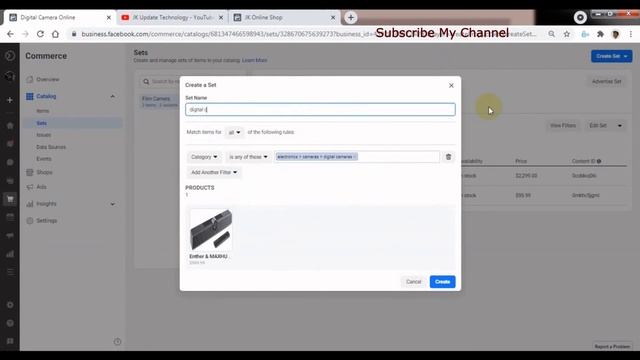The height and width of the screenshot is (360, 640).
Task: Click the home icon in left rail
Action: (x=10, y=126)
